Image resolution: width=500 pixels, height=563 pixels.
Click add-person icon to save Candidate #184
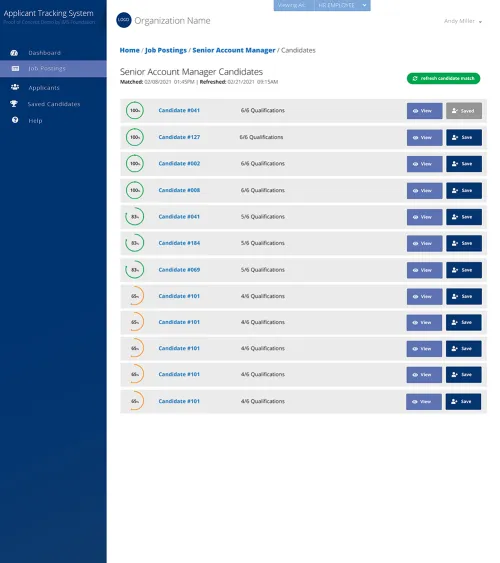click(x=455, y=243)
